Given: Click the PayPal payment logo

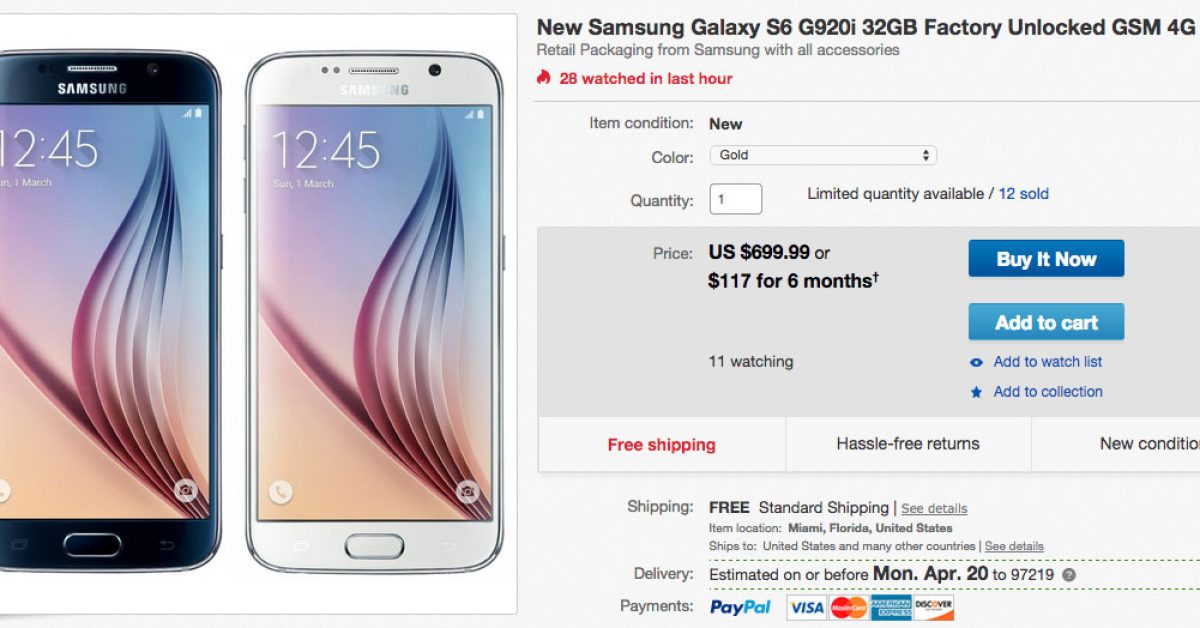Looking at the screenshot, I should (741, 607).
